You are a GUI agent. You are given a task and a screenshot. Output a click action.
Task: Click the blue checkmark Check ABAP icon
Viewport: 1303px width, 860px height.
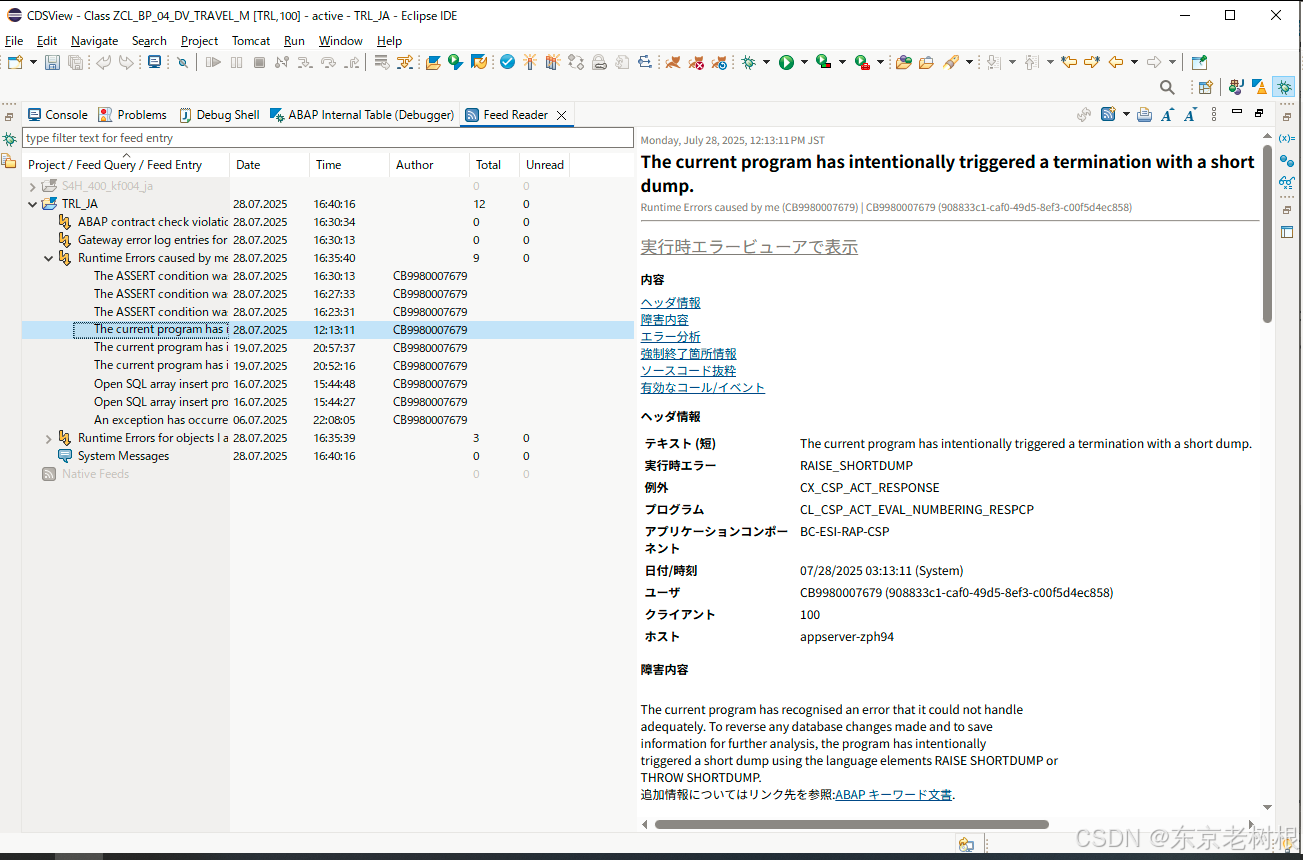click(507, 62)
